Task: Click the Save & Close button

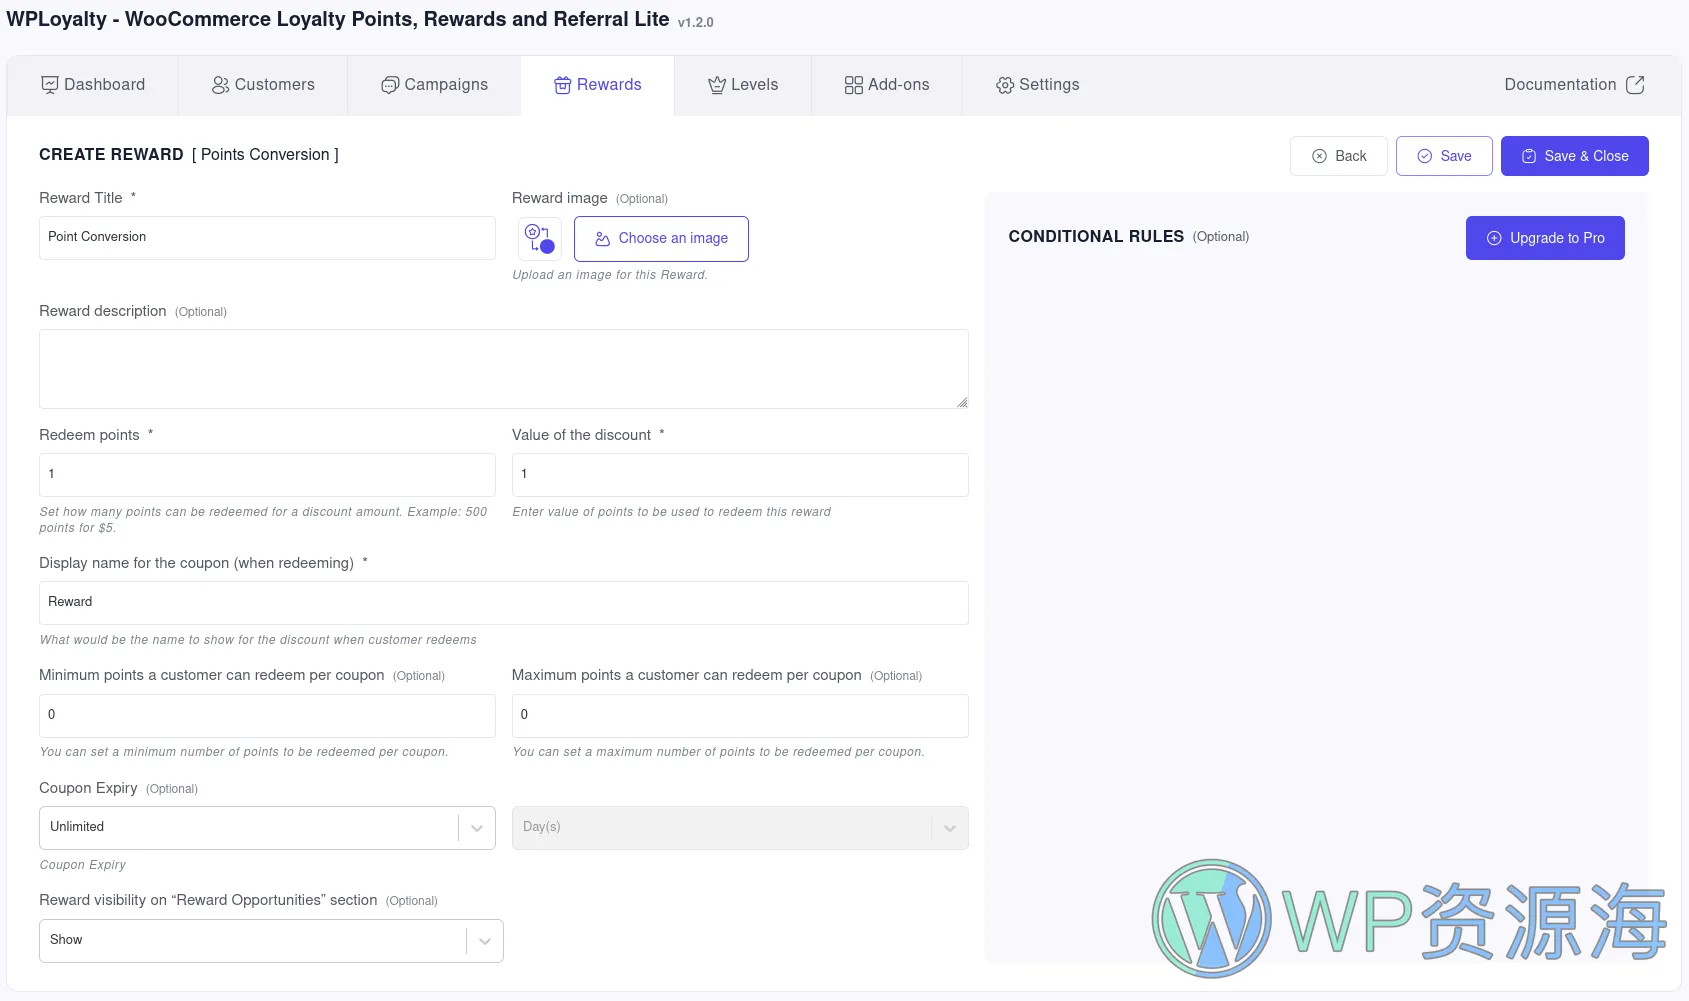Action: 1574,156
